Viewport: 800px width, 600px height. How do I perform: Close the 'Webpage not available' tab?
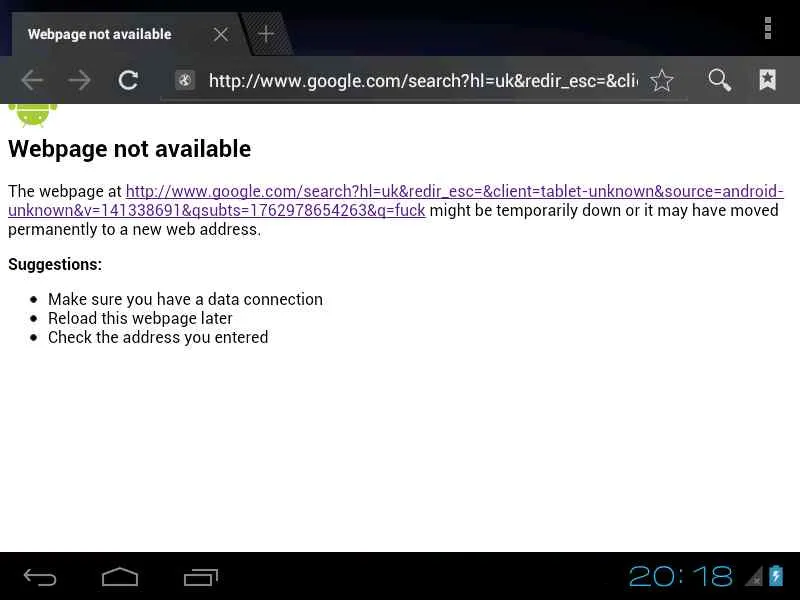pyautogui.click(x=220, y=34)
